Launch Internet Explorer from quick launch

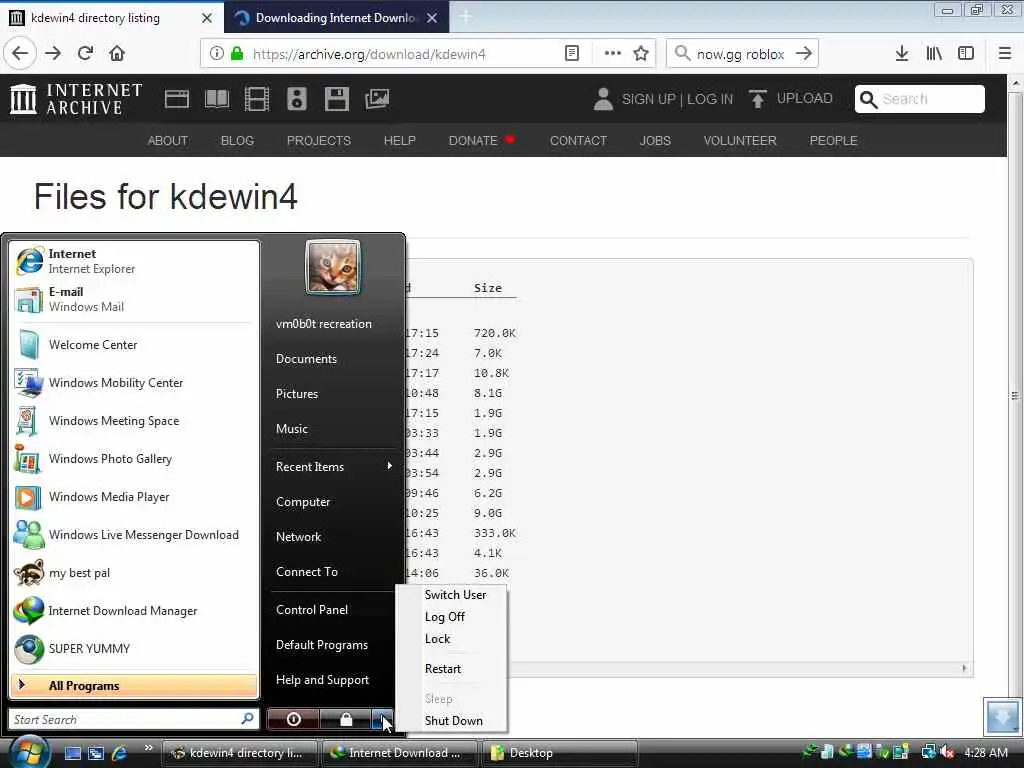click(x=120, y=753)
